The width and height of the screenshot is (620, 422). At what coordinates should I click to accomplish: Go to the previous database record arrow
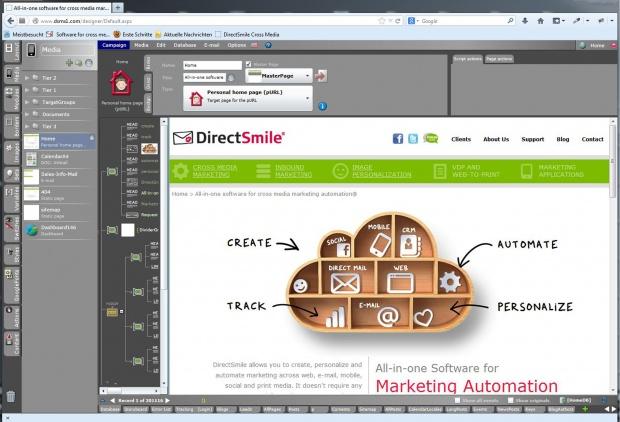(113, 400)
